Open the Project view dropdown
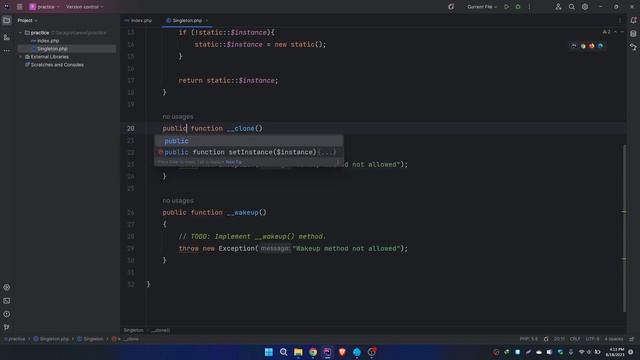Viewport: 640px width, 360px height. [27, 20]
